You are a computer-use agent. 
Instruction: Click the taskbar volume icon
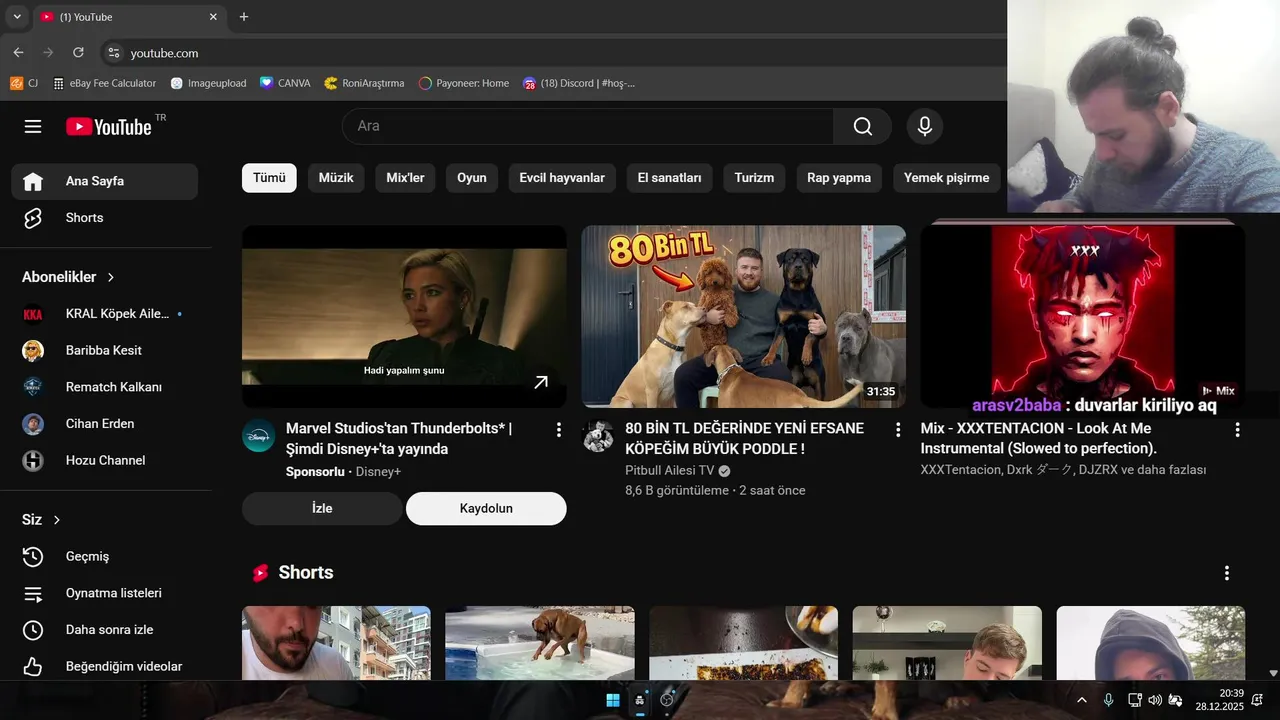coord(1155,700)
